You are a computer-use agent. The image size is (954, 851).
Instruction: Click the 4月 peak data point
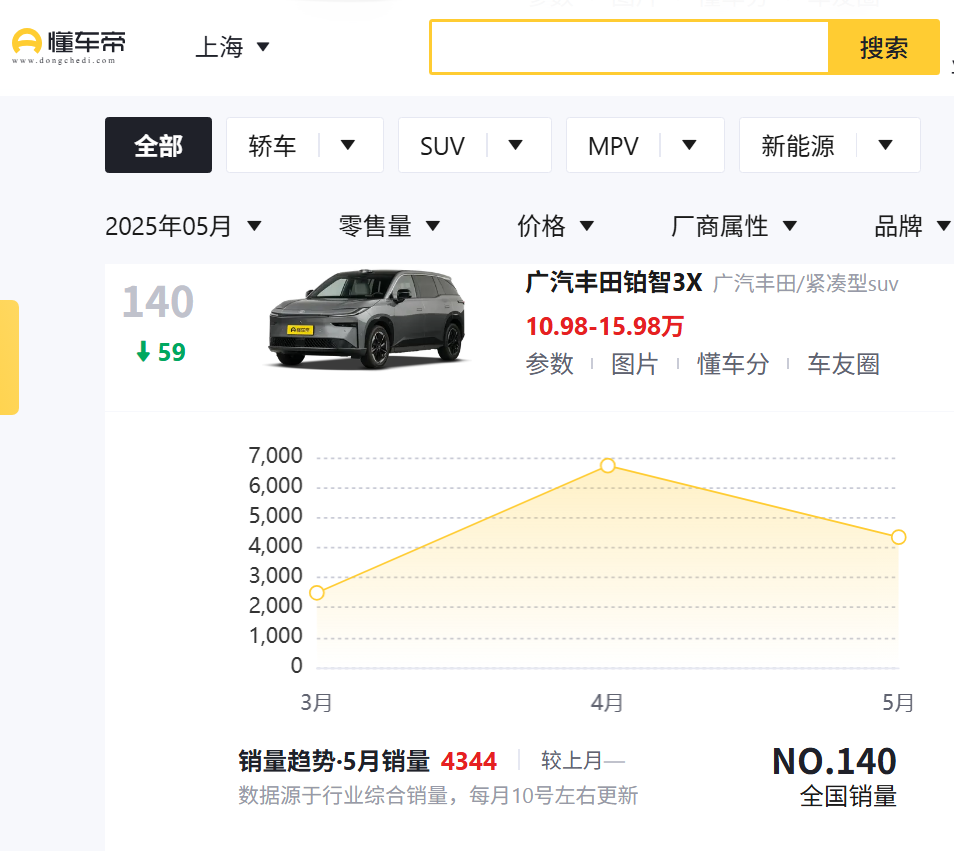(x=607, y=465)
